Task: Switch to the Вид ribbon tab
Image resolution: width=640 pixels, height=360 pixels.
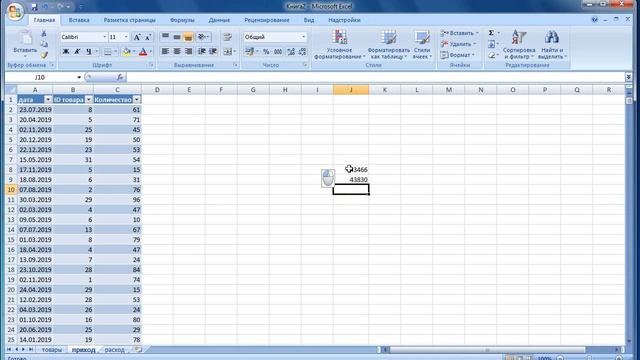Action: click(309, 20)
